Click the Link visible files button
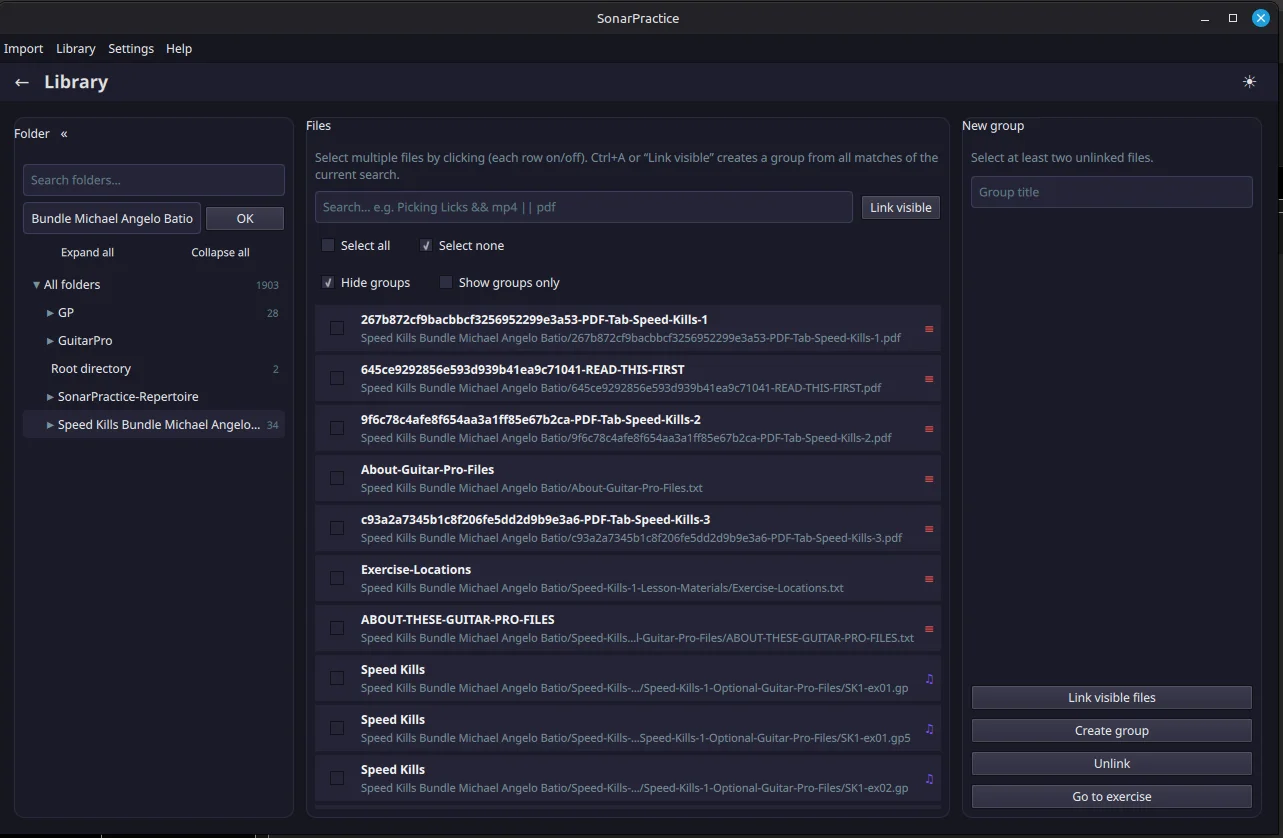This screenshot has height=838, width=1283. pyautogui.click(x=1112, y=697)
